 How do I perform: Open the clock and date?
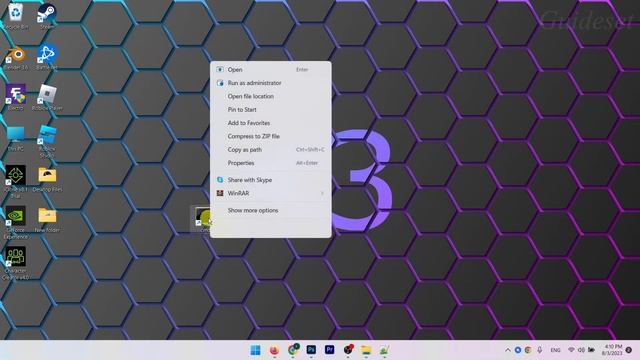pos(612,350)
